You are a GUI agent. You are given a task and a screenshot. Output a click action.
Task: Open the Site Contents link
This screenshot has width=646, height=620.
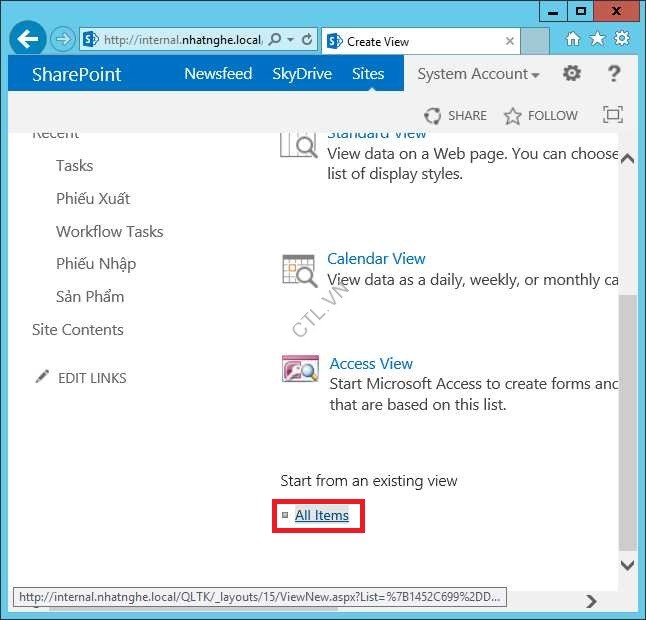[x=78, y=330]
